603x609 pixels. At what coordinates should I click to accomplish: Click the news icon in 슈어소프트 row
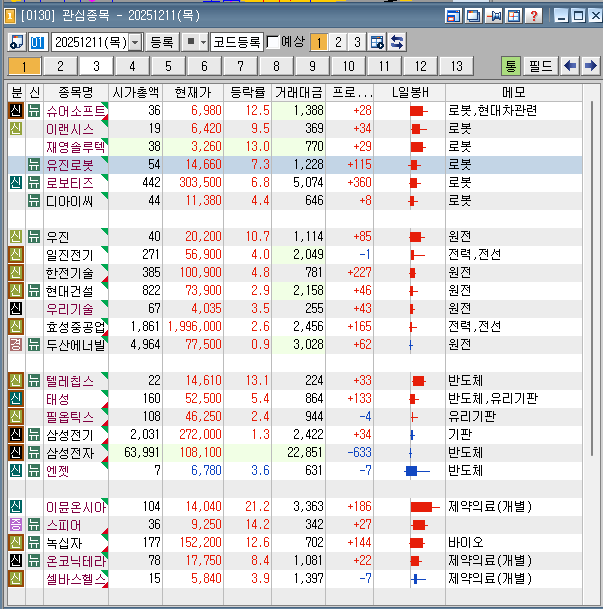point(34,111)
